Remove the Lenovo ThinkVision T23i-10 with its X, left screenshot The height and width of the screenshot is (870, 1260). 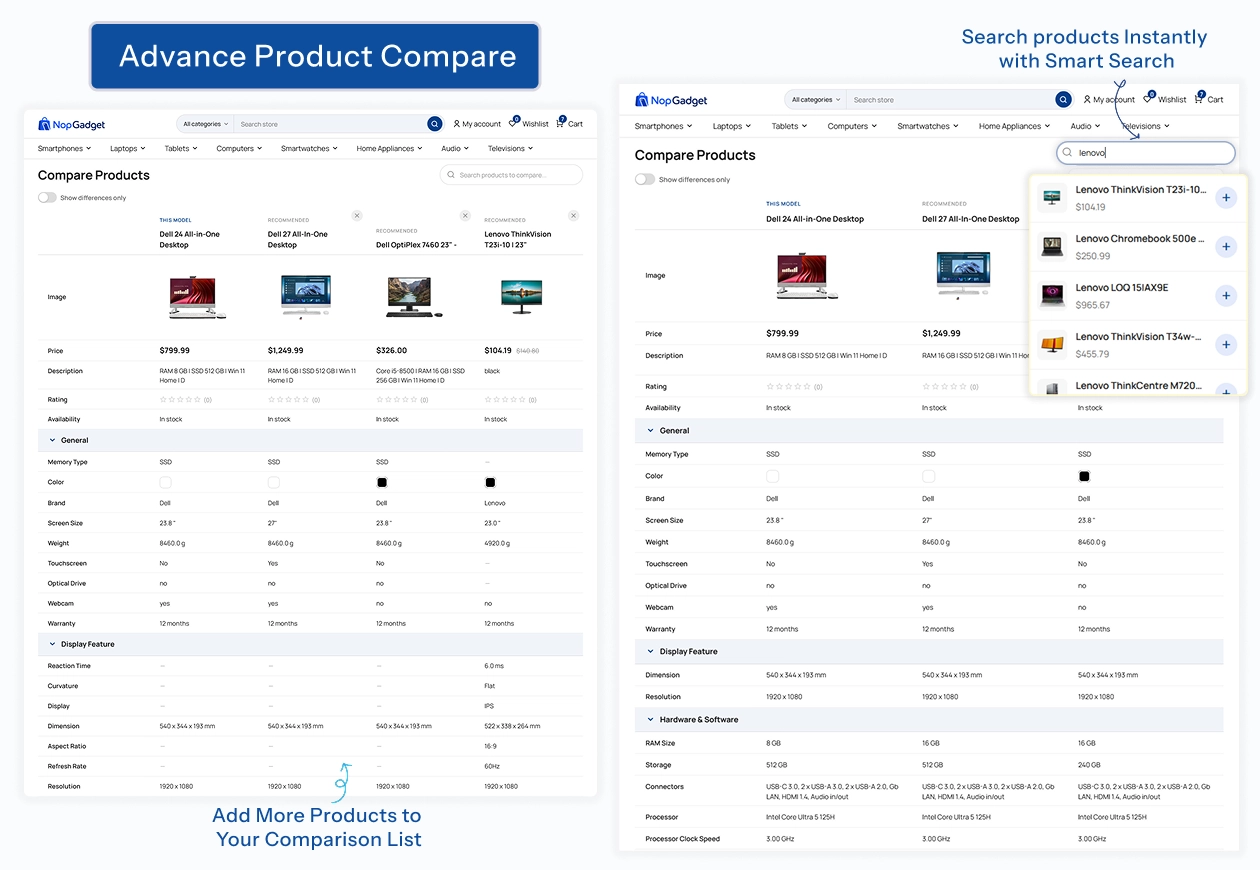[x=573, y=215]
